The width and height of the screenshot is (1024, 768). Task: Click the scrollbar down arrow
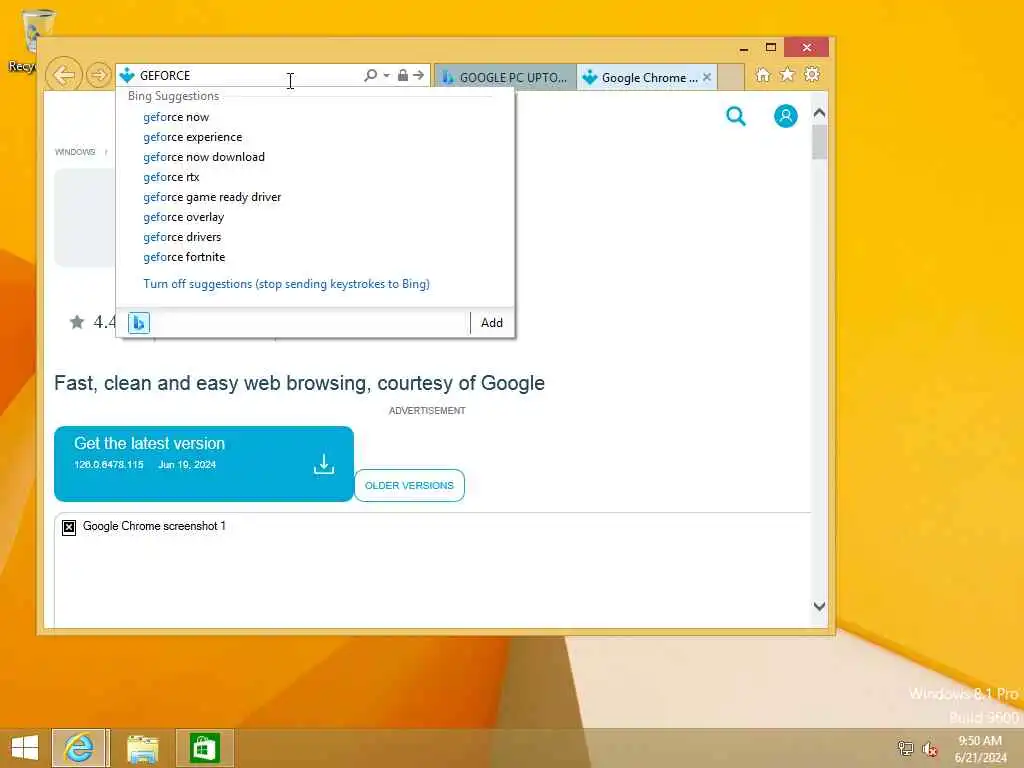point(820,606)
